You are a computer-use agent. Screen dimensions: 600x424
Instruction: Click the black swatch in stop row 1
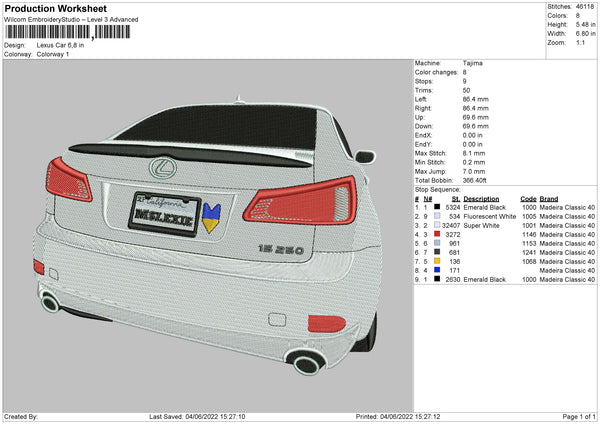tap(437, 207)
